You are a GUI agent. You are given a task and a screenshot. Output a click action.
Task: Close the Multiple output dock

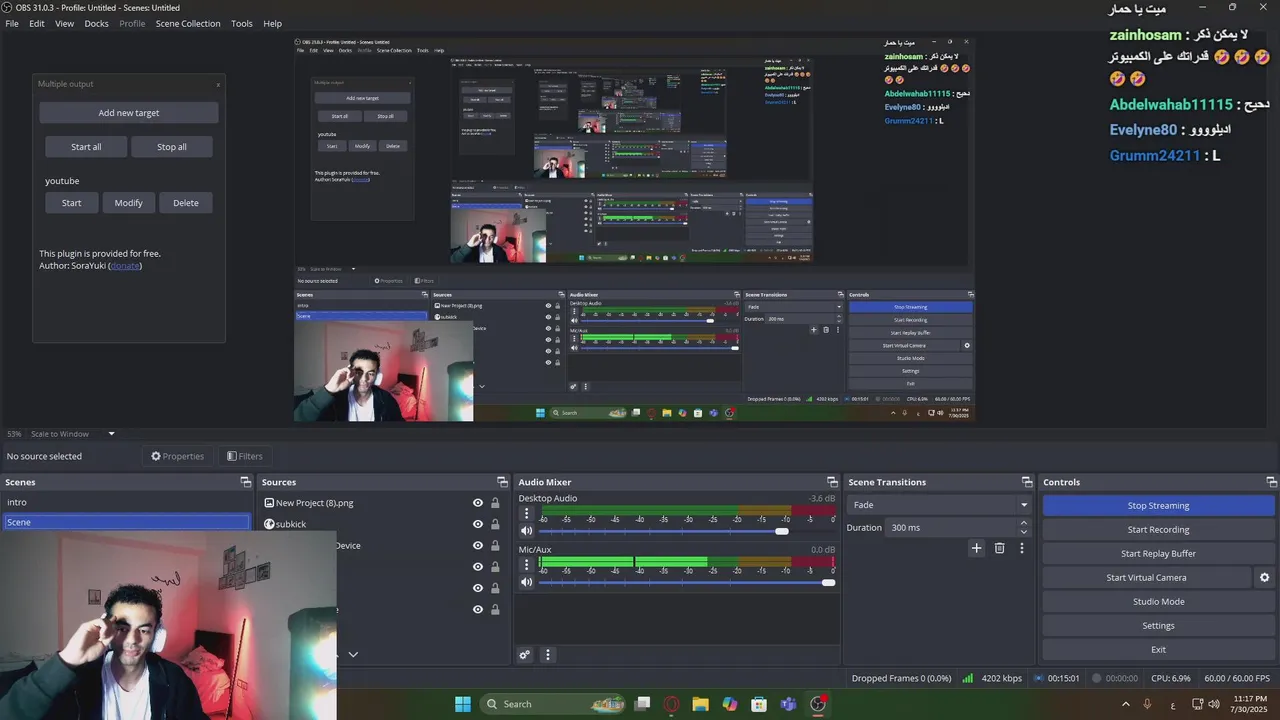218,84
